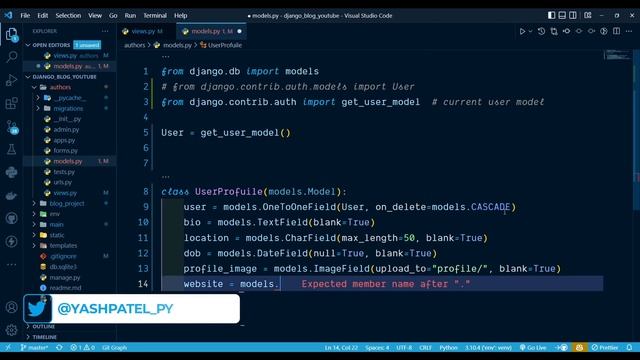The width and height of the screenshot is (640, 360).
Task: Open the Terminal menu
Action: click(155, 16)
